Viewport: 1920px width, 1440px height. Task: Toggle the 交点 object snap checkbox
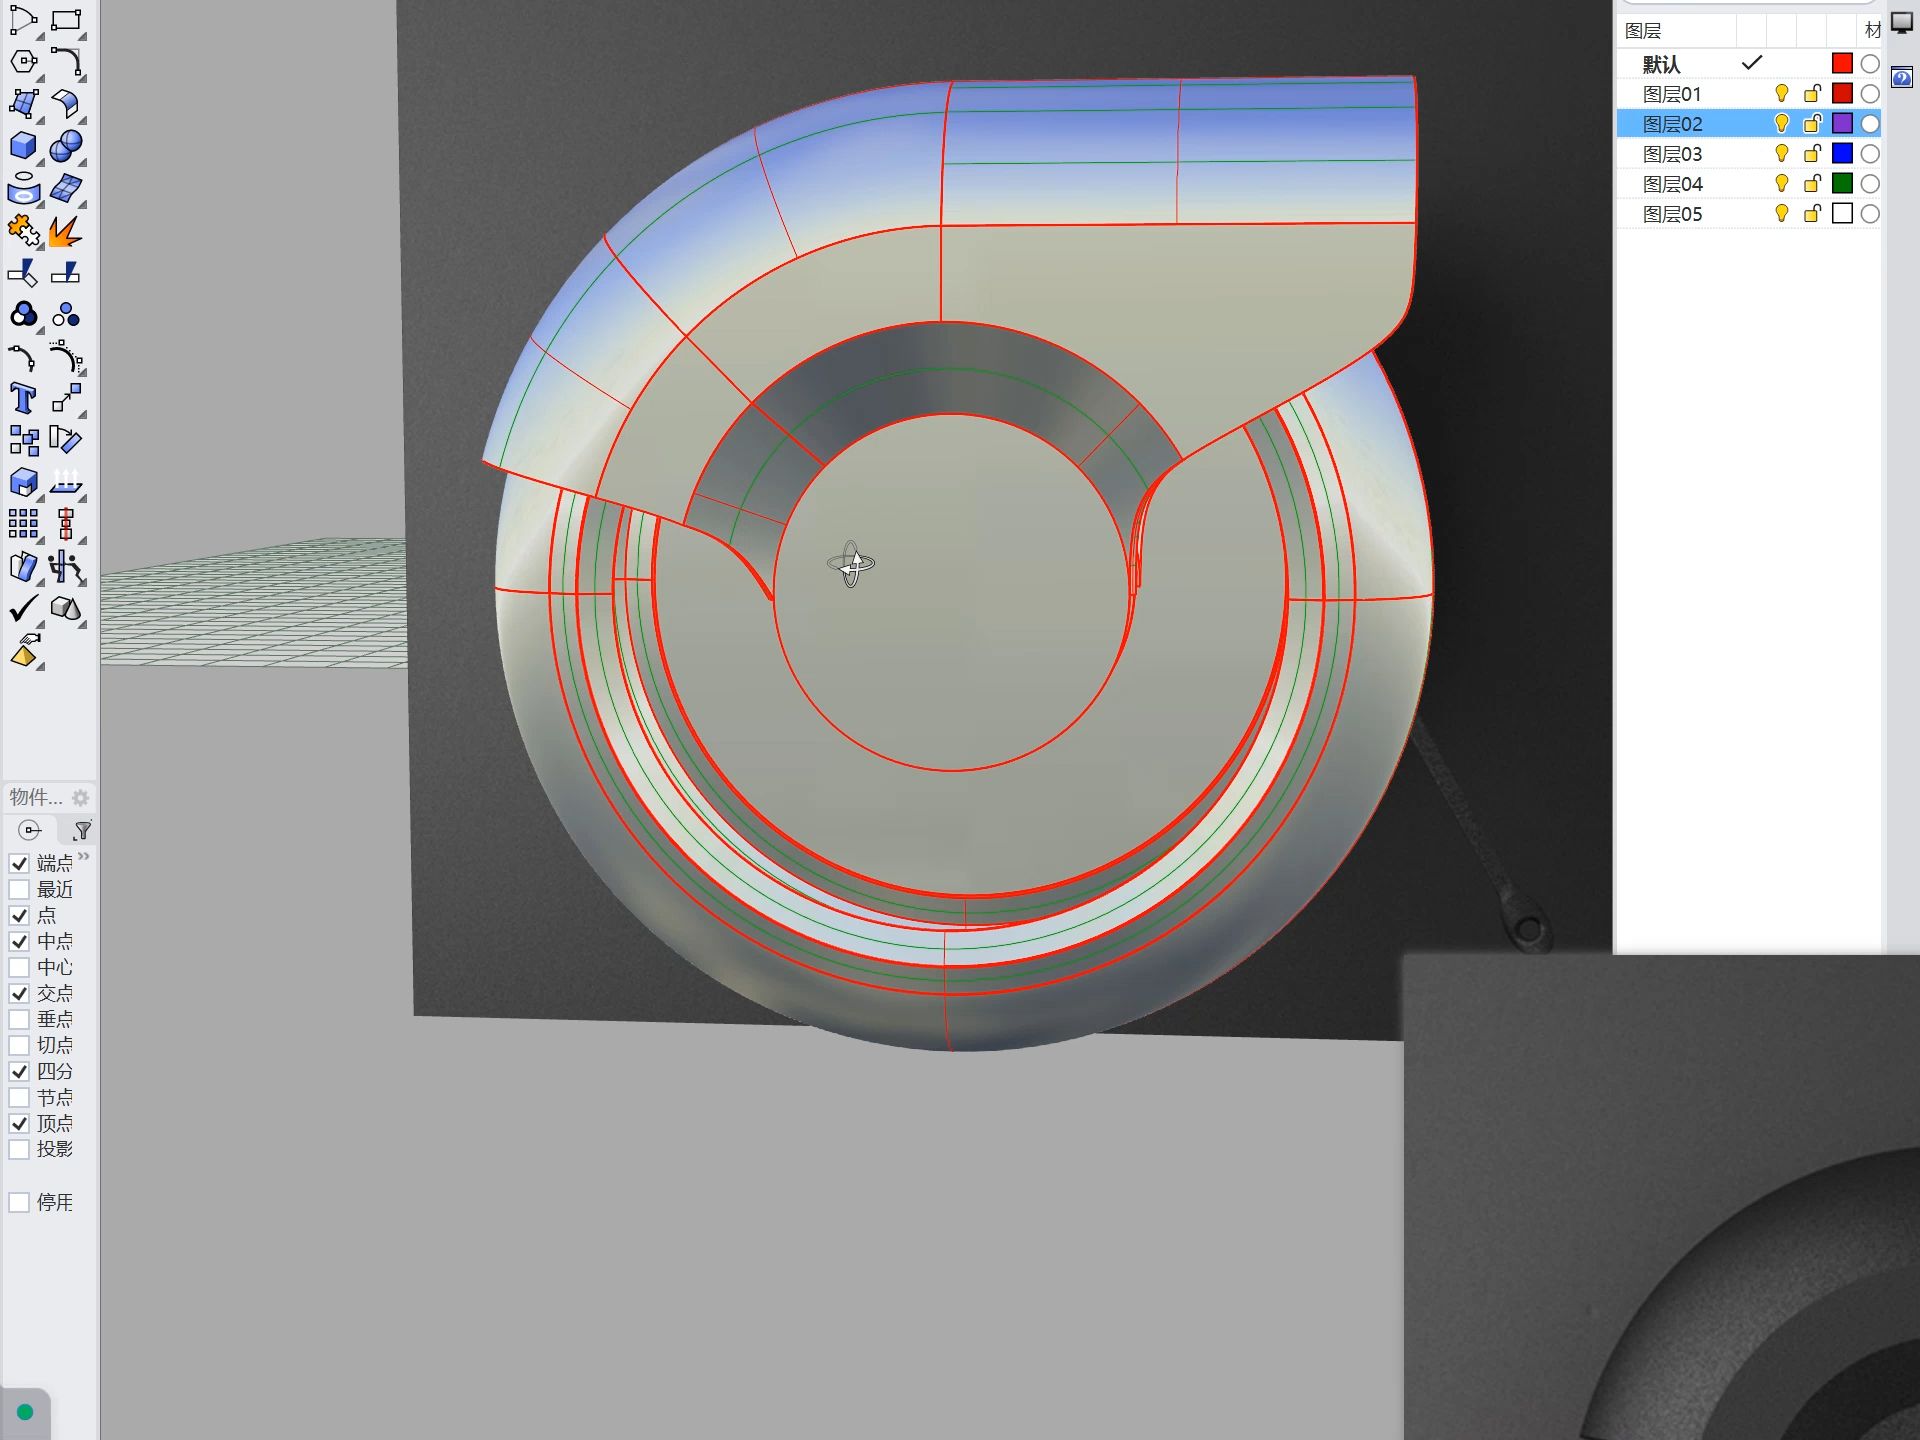[x=19, y=993]
